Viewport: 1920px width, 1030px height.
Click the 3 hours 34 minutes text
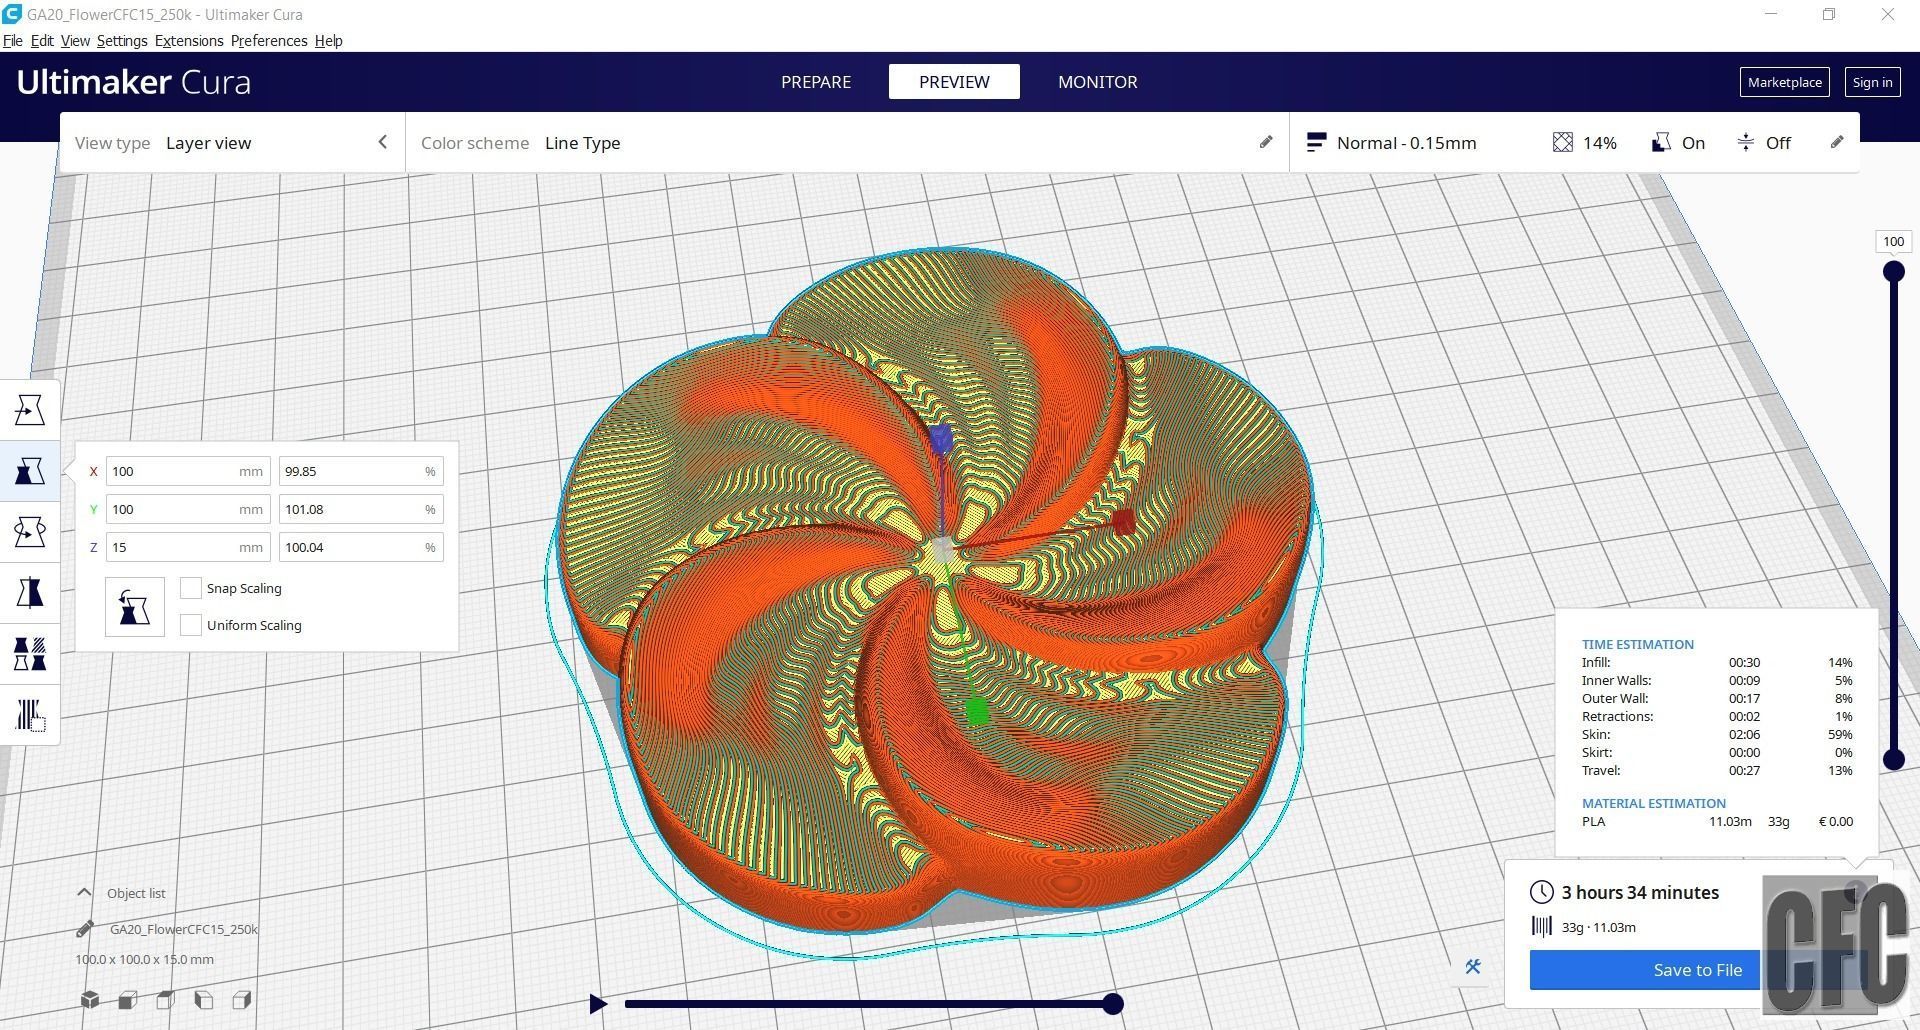pos(1640,892)
